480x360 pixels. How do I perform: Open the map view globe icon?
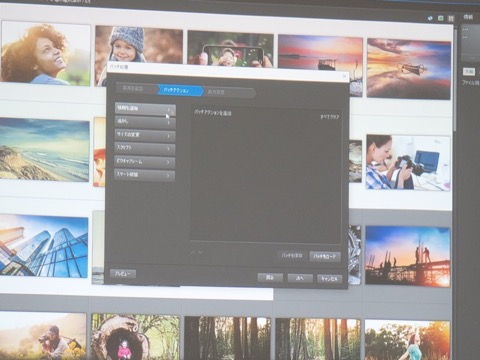[430, 18]
